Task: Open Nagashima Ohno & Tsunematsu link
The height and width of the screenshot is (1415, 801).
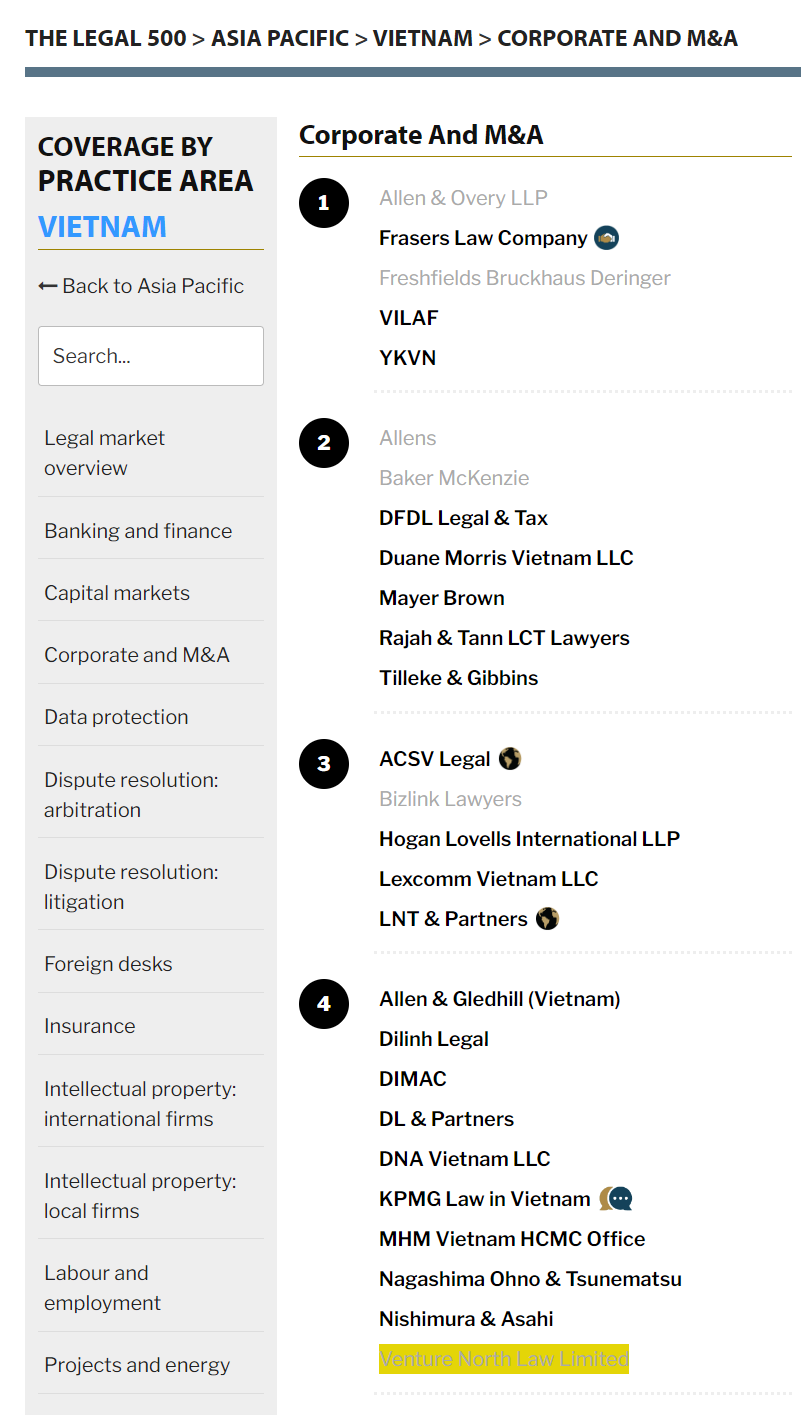Action: pyautogui.click(x=530, y=1279)
